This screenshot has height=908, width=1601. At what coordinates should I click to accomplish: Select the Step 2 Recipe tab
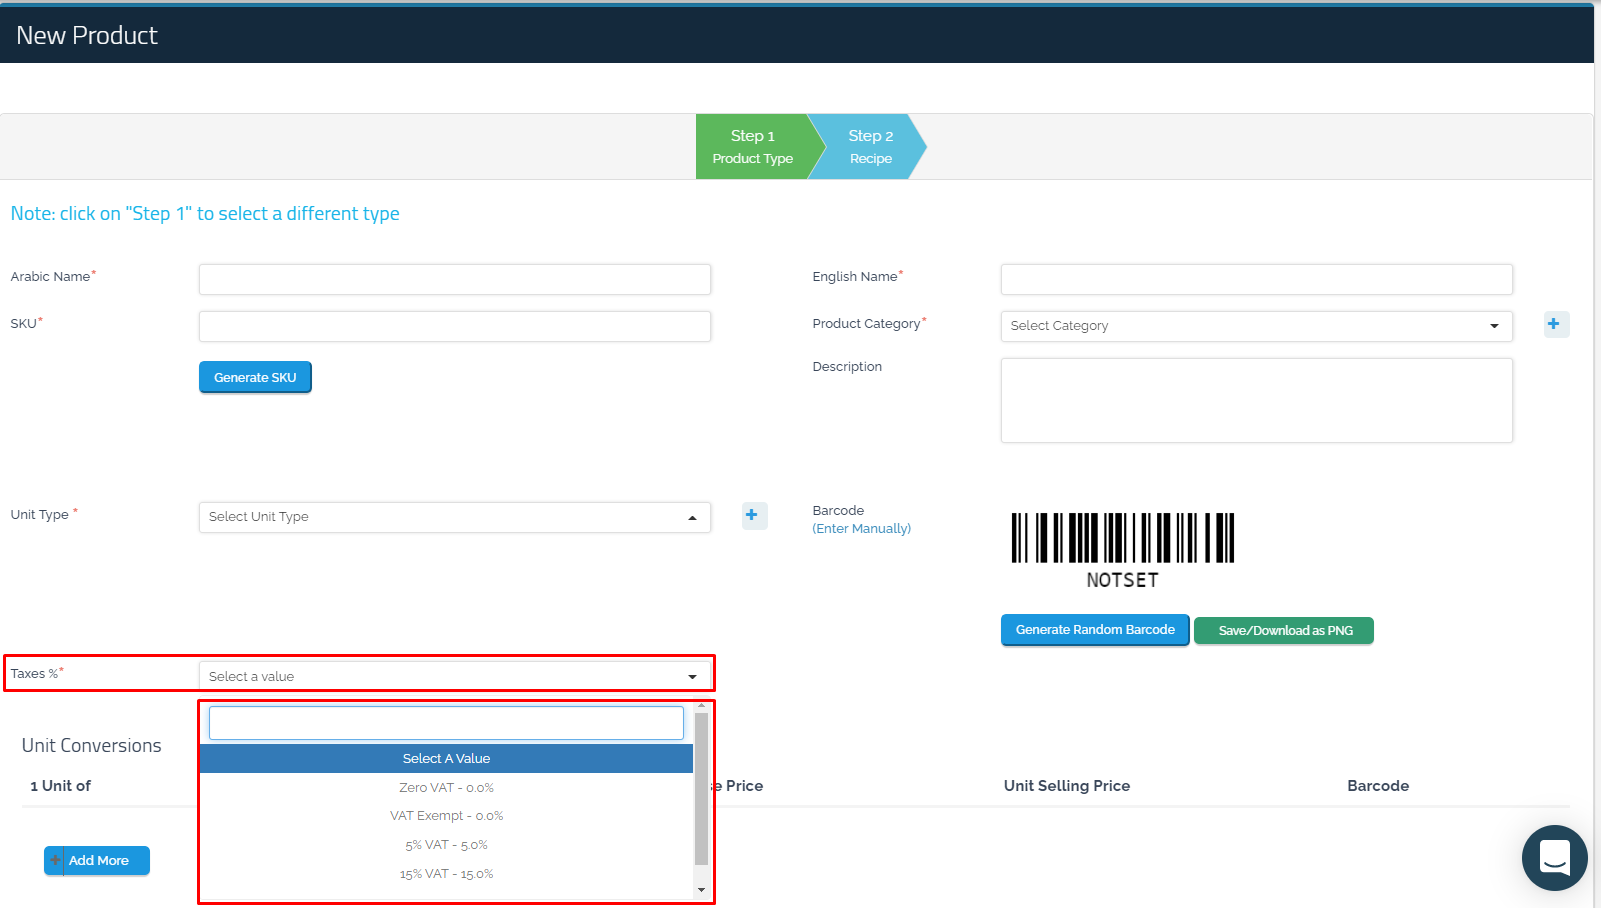click(869, 146)
